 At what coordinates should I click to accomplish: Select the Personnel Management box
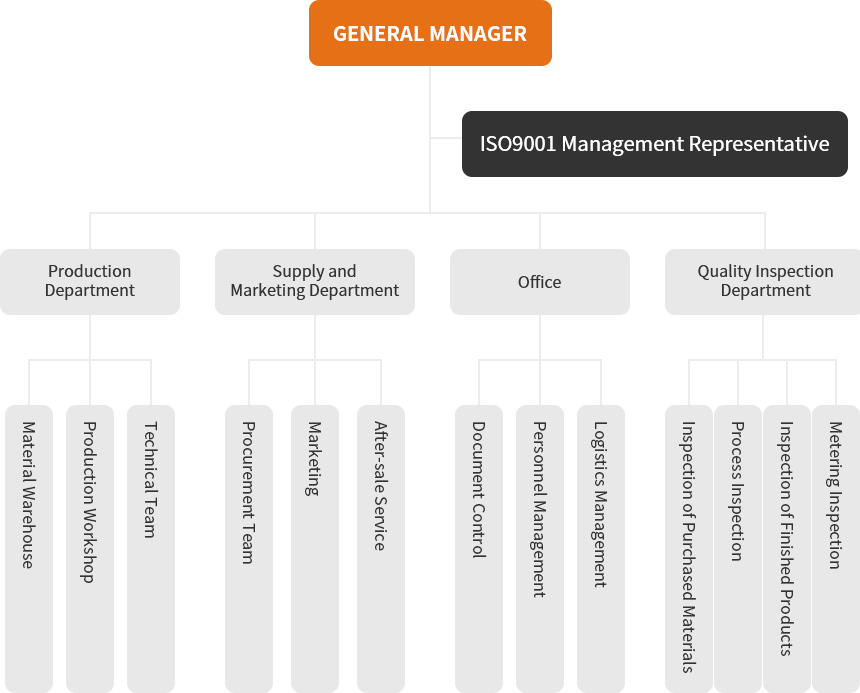click(540, 549)
